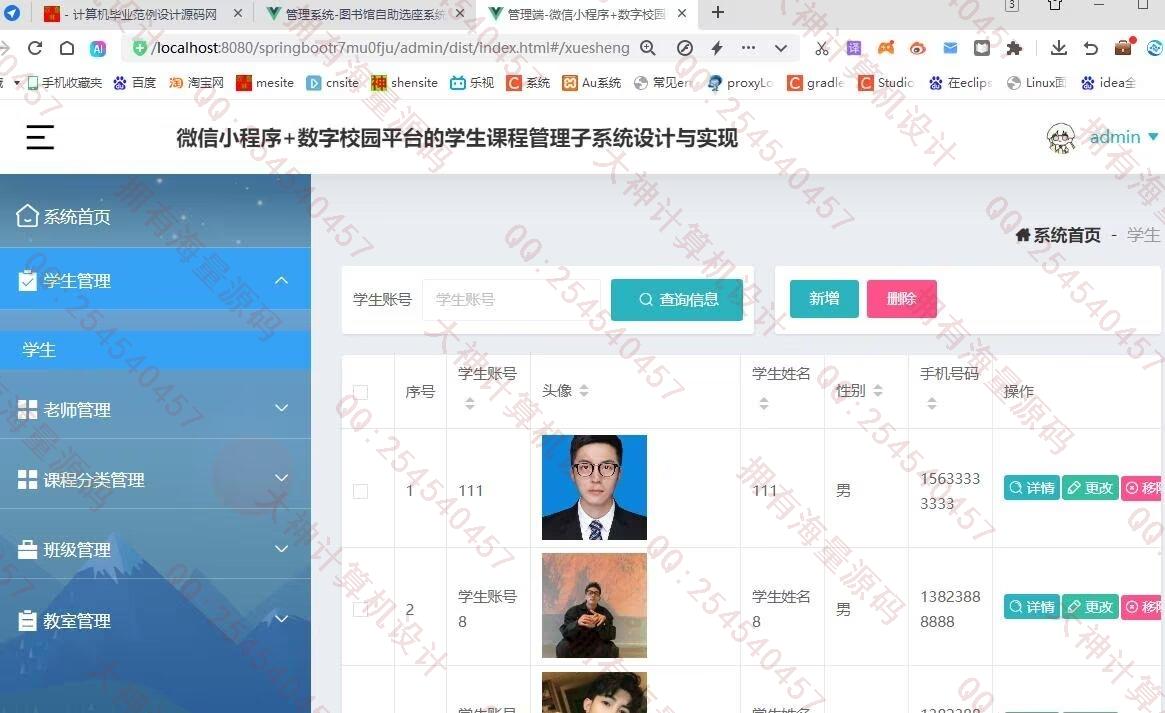This screenshot has width=1165, height=713.
Task: Sort by the 手机号码 column arrows
Action: 932,403
